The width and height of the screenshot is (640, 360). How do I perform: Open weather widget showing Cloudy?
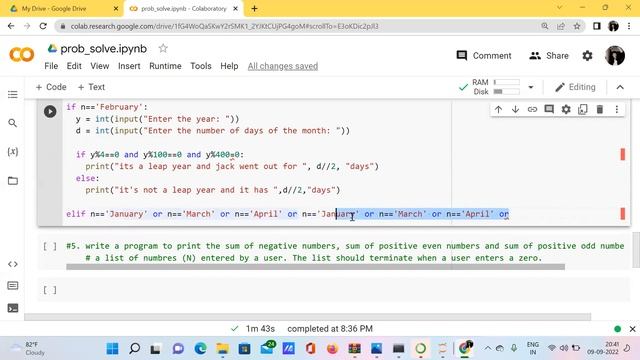[x=29, y=349]
